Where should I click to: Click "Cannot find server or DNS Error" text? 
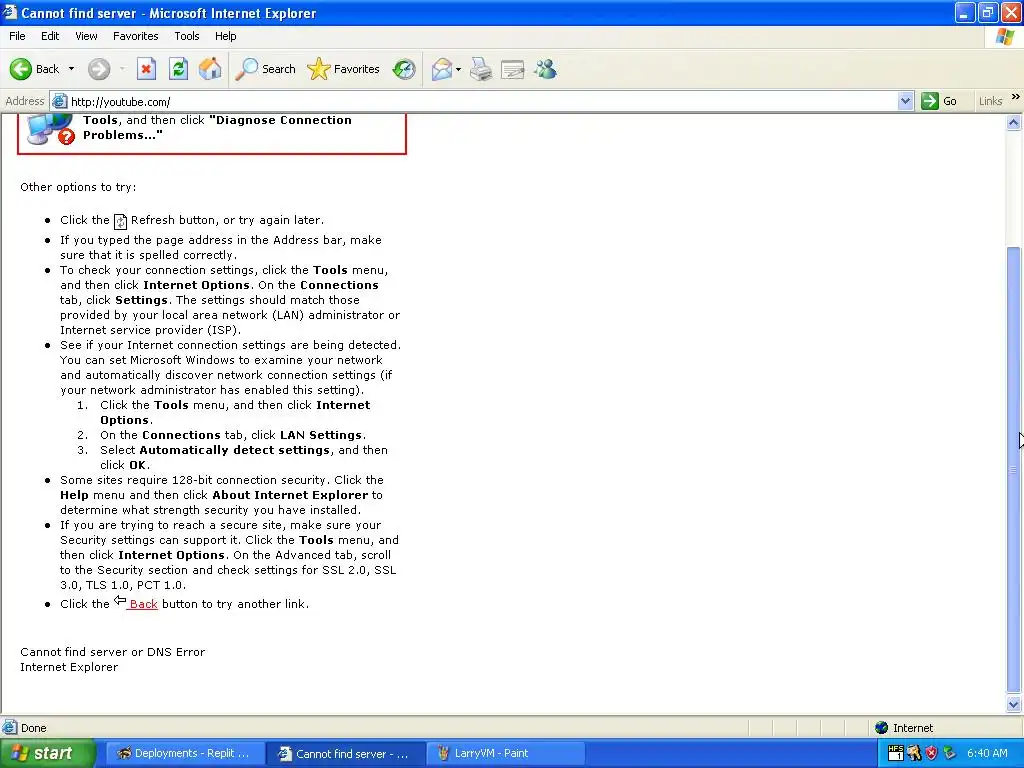[112, 652]
